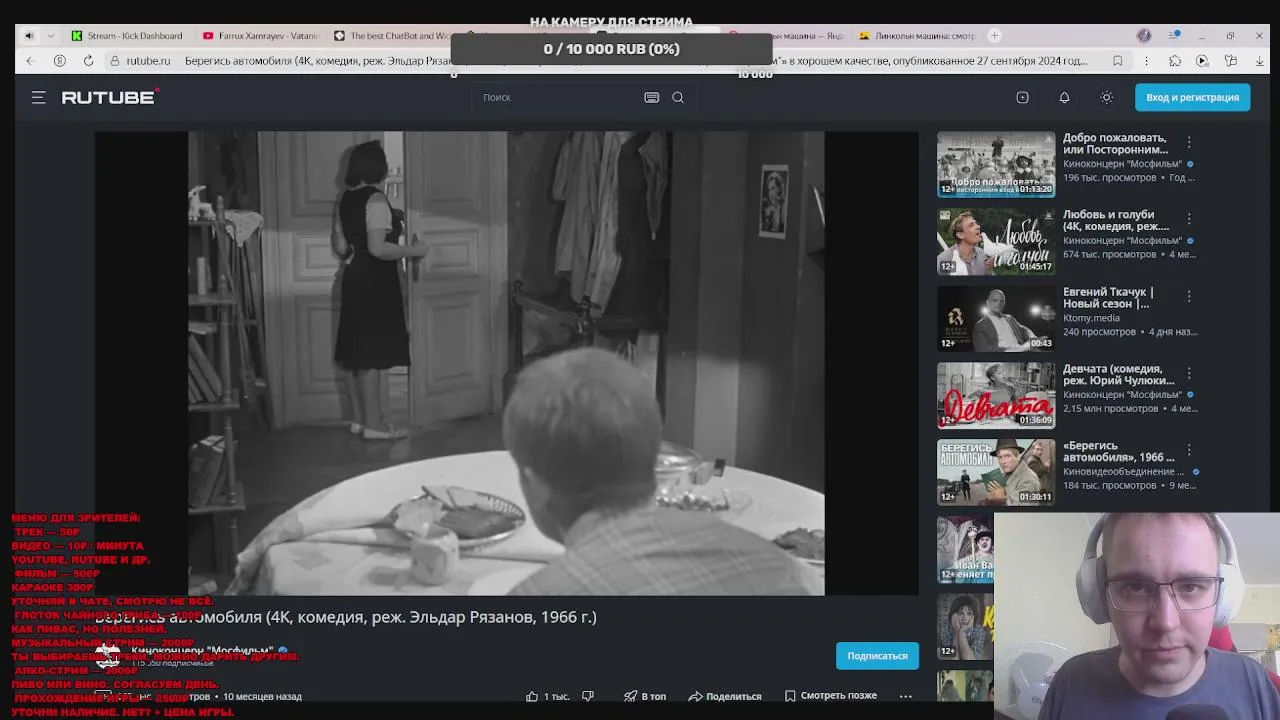Boost video with В топ rocket
This screenshot has width=1280, height=720.
(x=645, y=696)
